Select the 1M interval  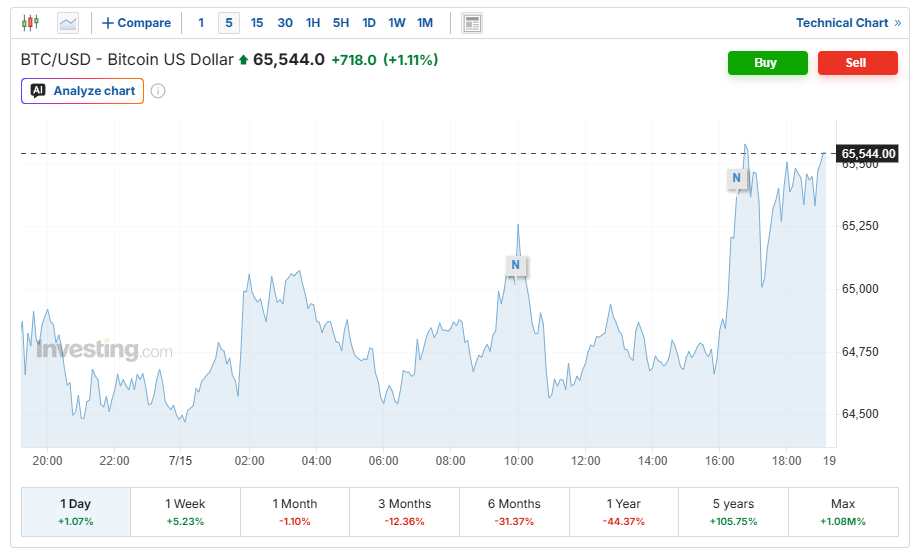(425, 23)
